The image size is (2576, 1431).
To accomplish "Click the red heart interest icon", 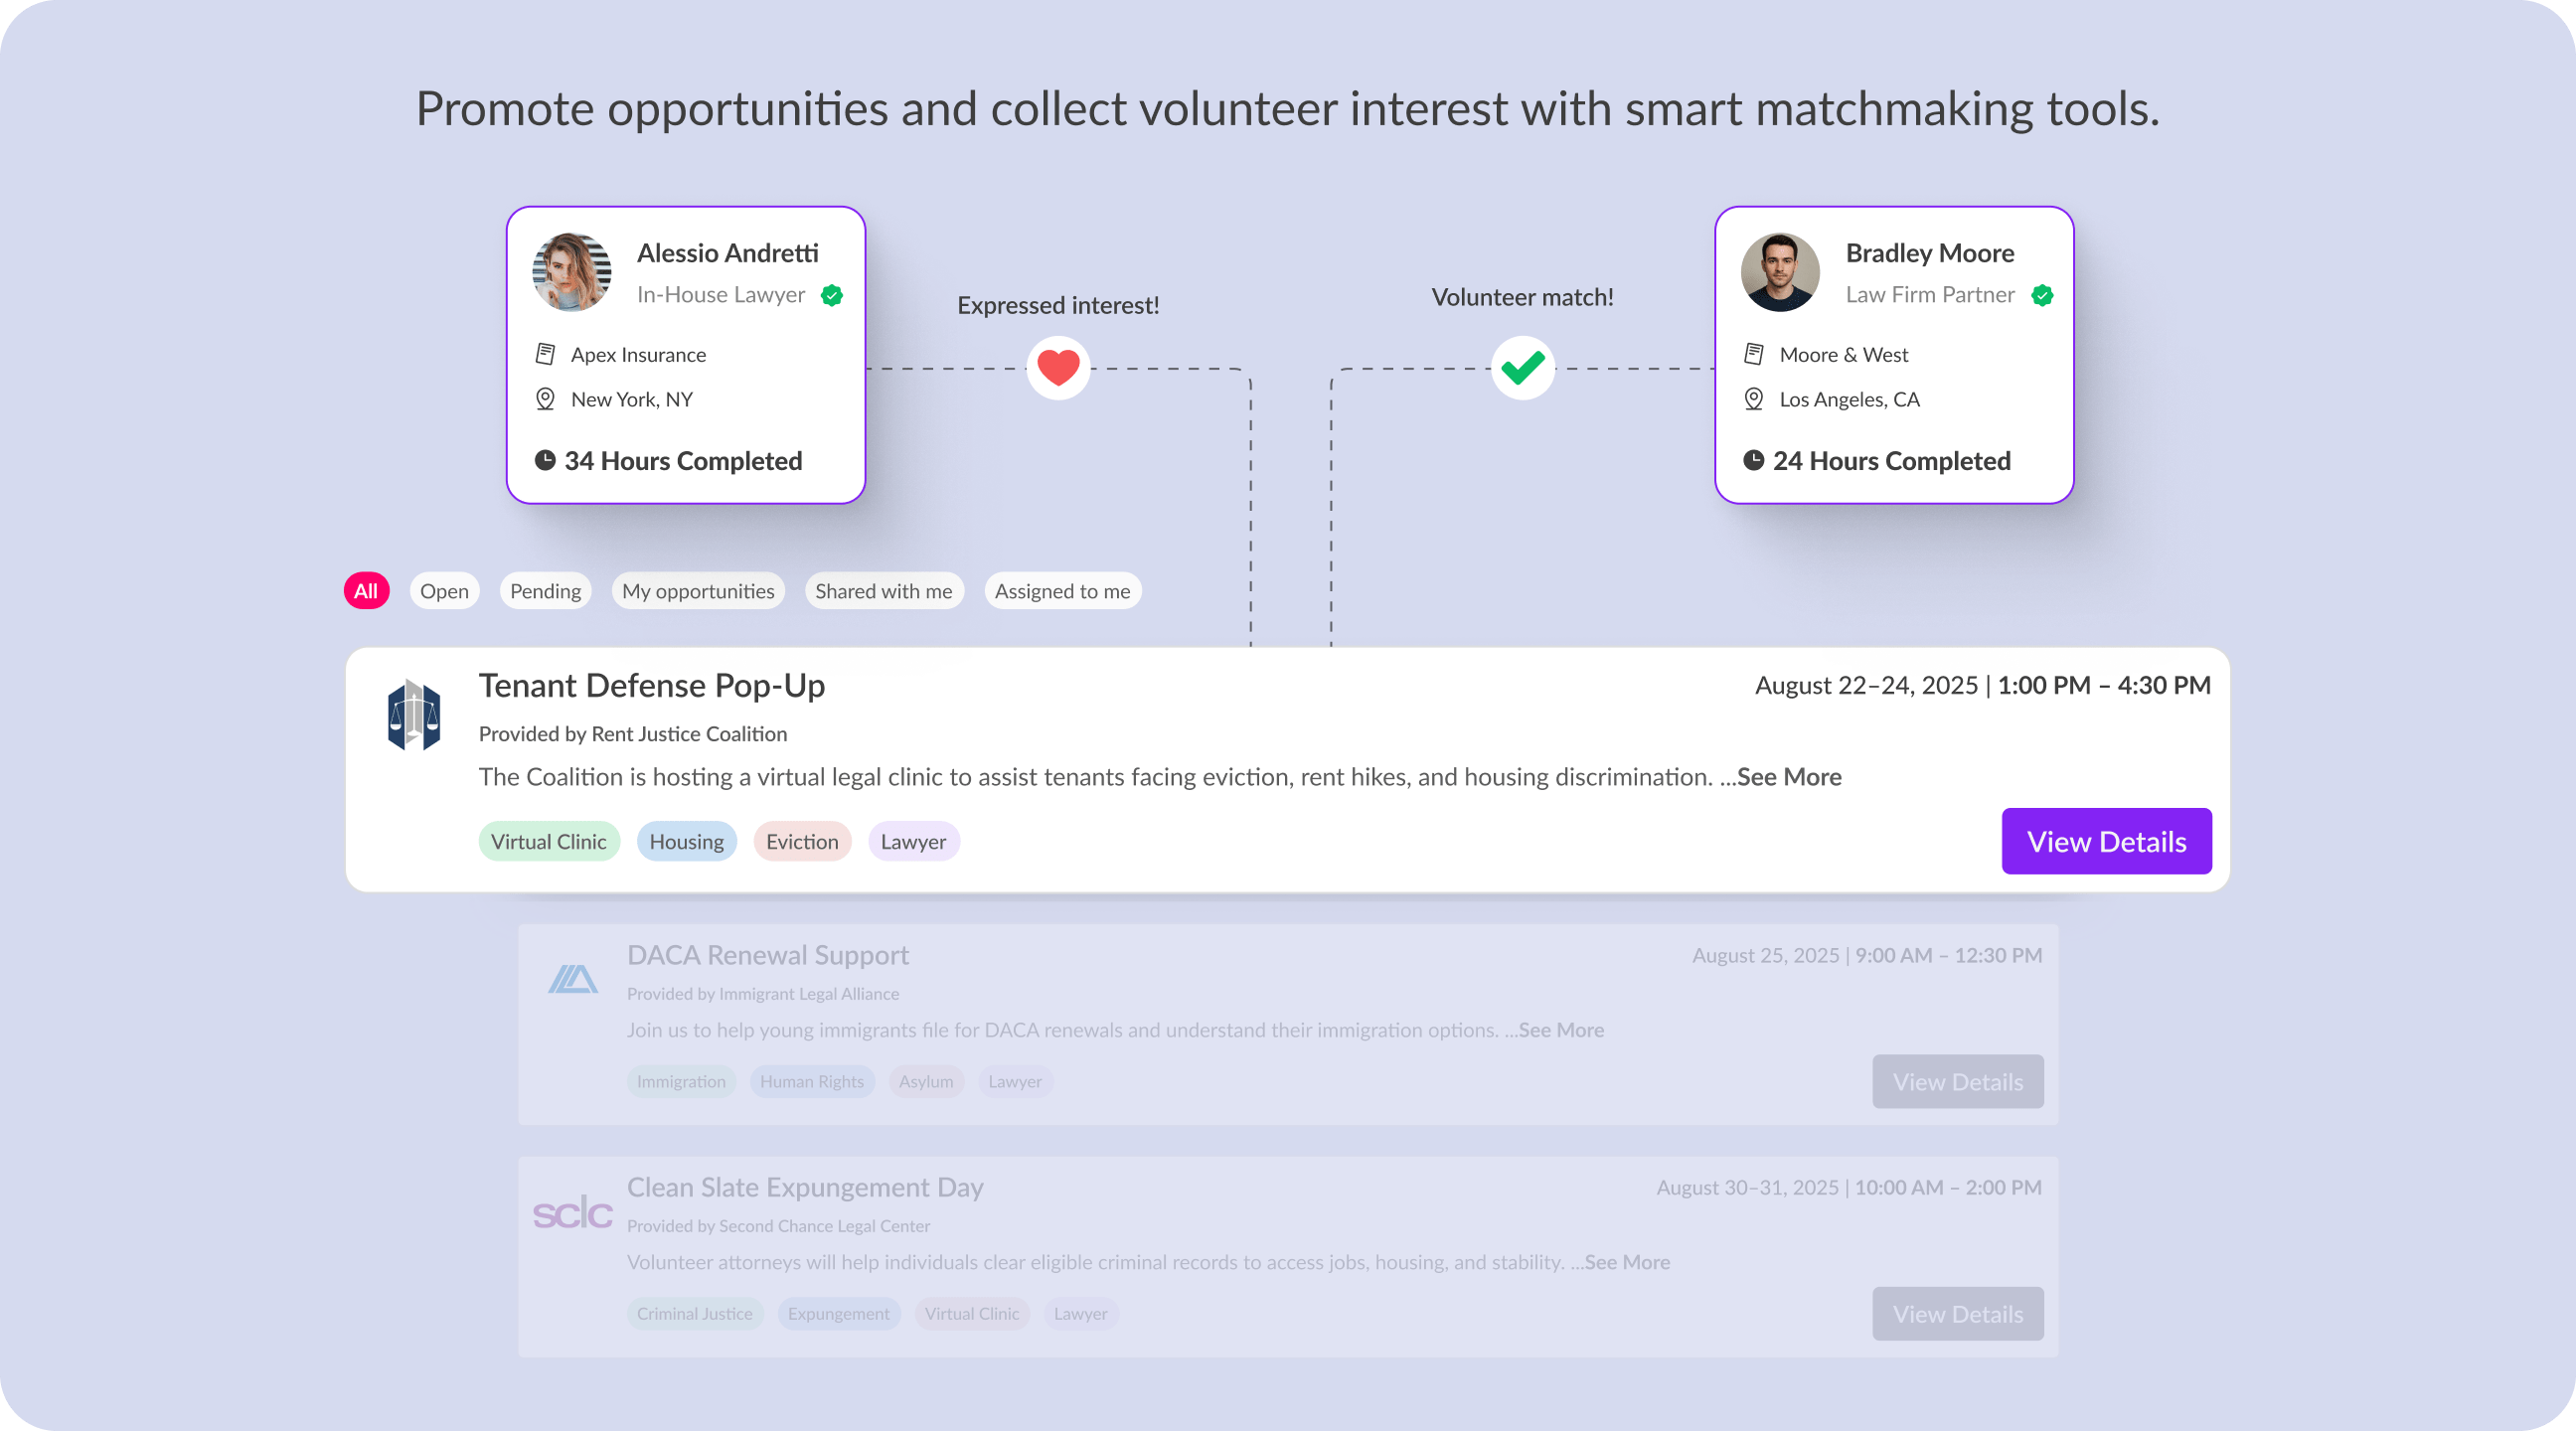I will click(1058, 368).
